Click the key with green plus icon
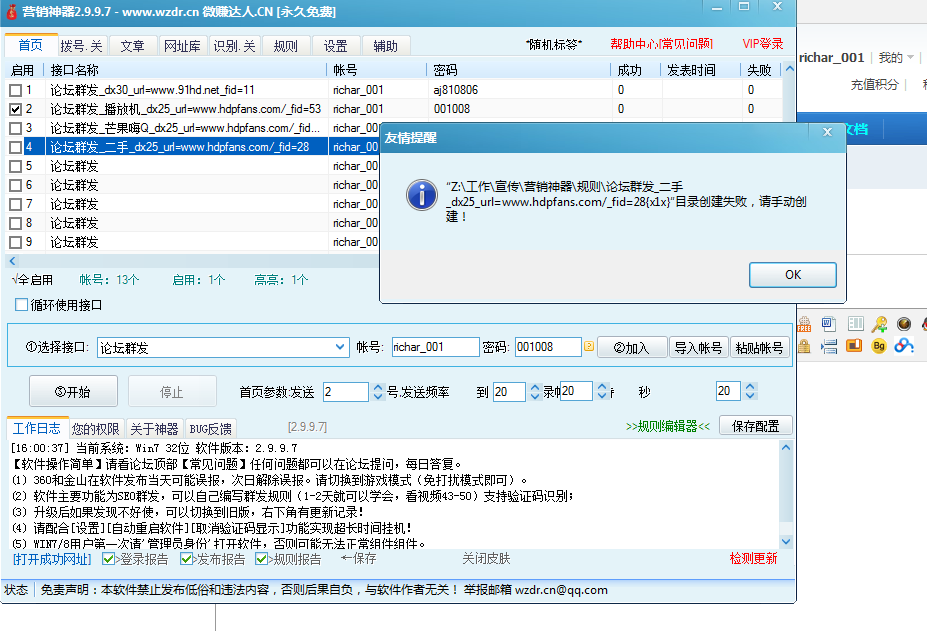 point(879,323)
